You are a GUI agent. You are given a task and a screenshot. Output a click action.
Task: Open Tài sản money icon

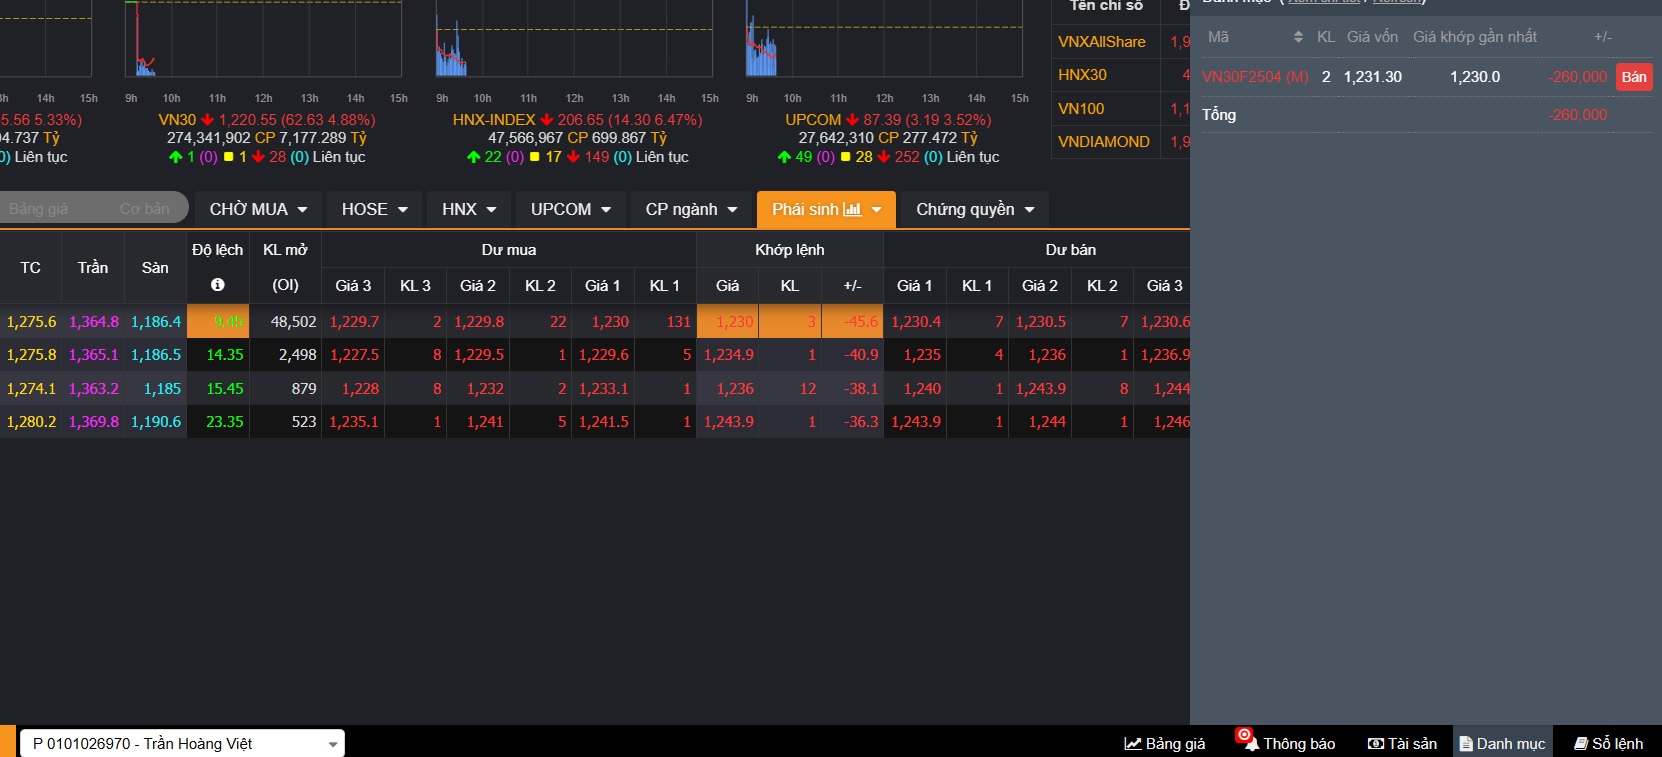point(1376,743)
